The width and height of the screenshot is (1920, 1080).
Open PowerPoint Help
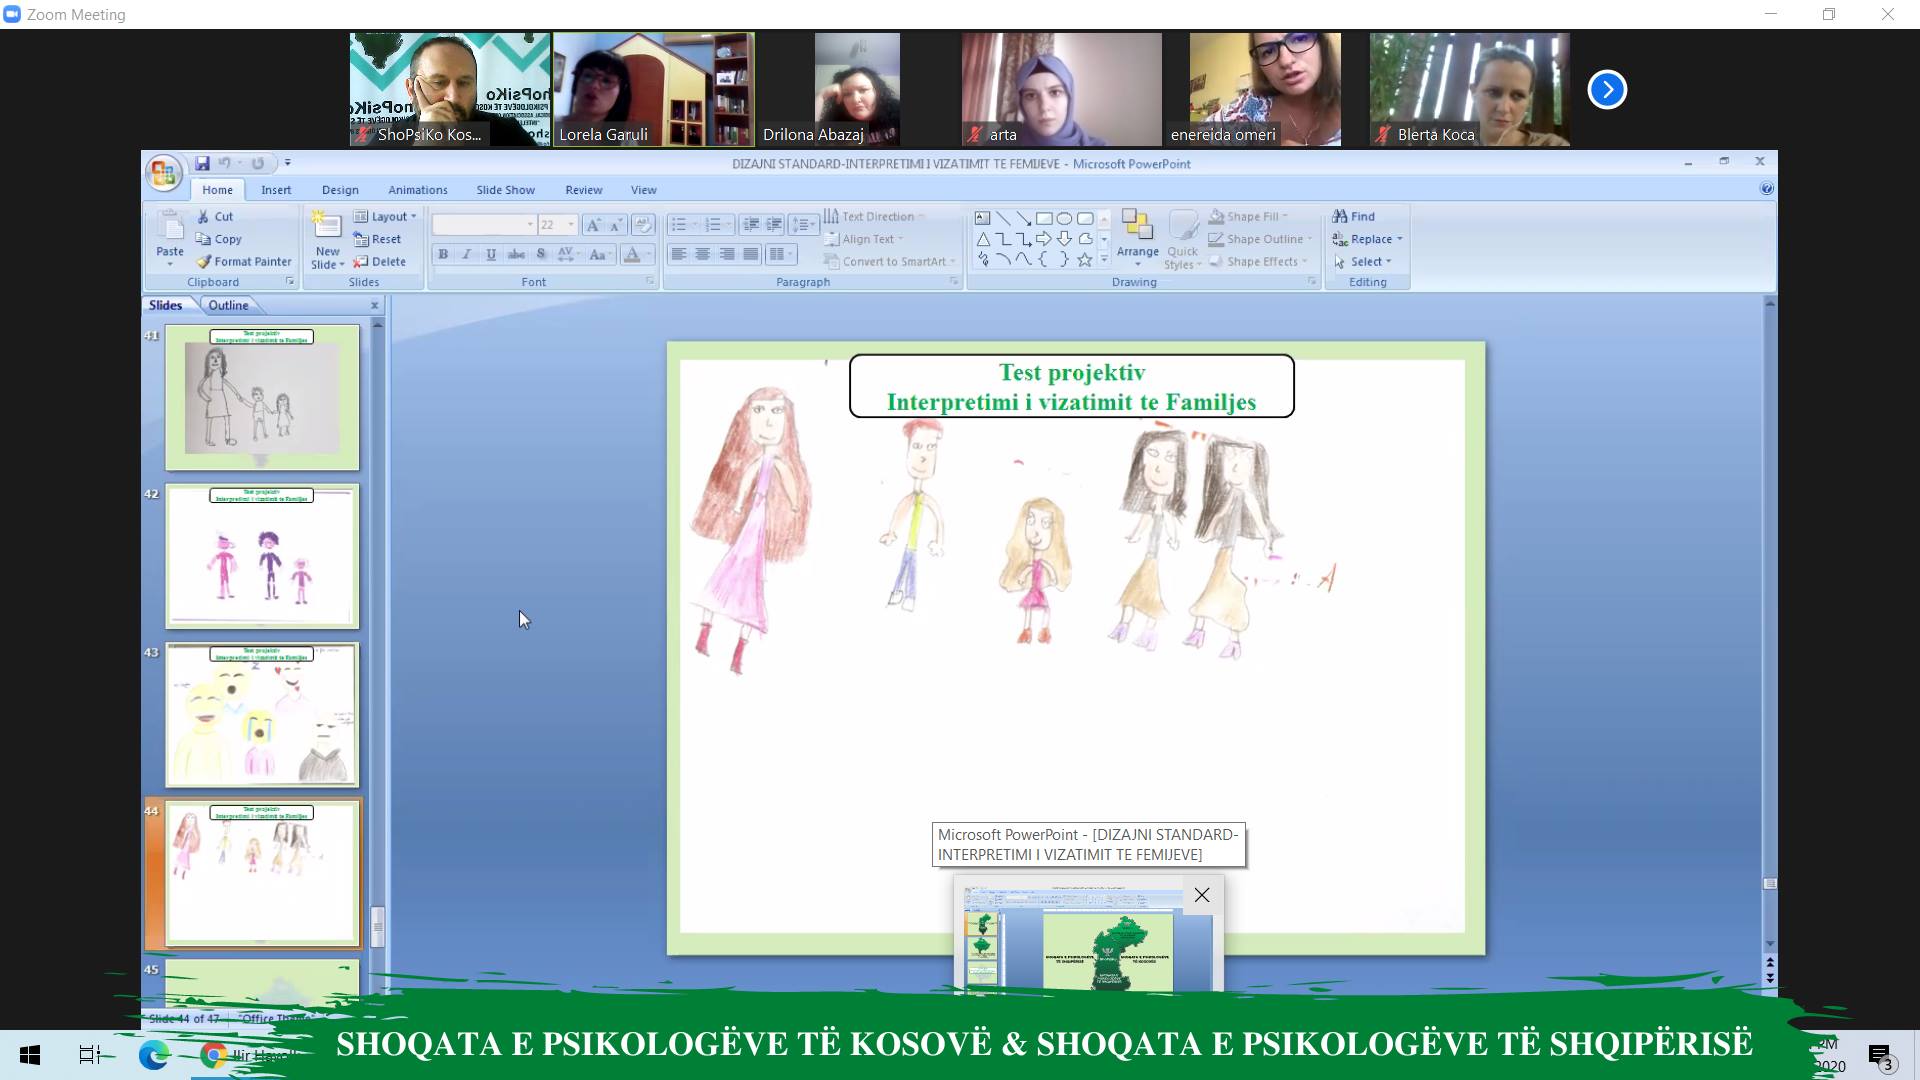click(x=1766, y=188)
